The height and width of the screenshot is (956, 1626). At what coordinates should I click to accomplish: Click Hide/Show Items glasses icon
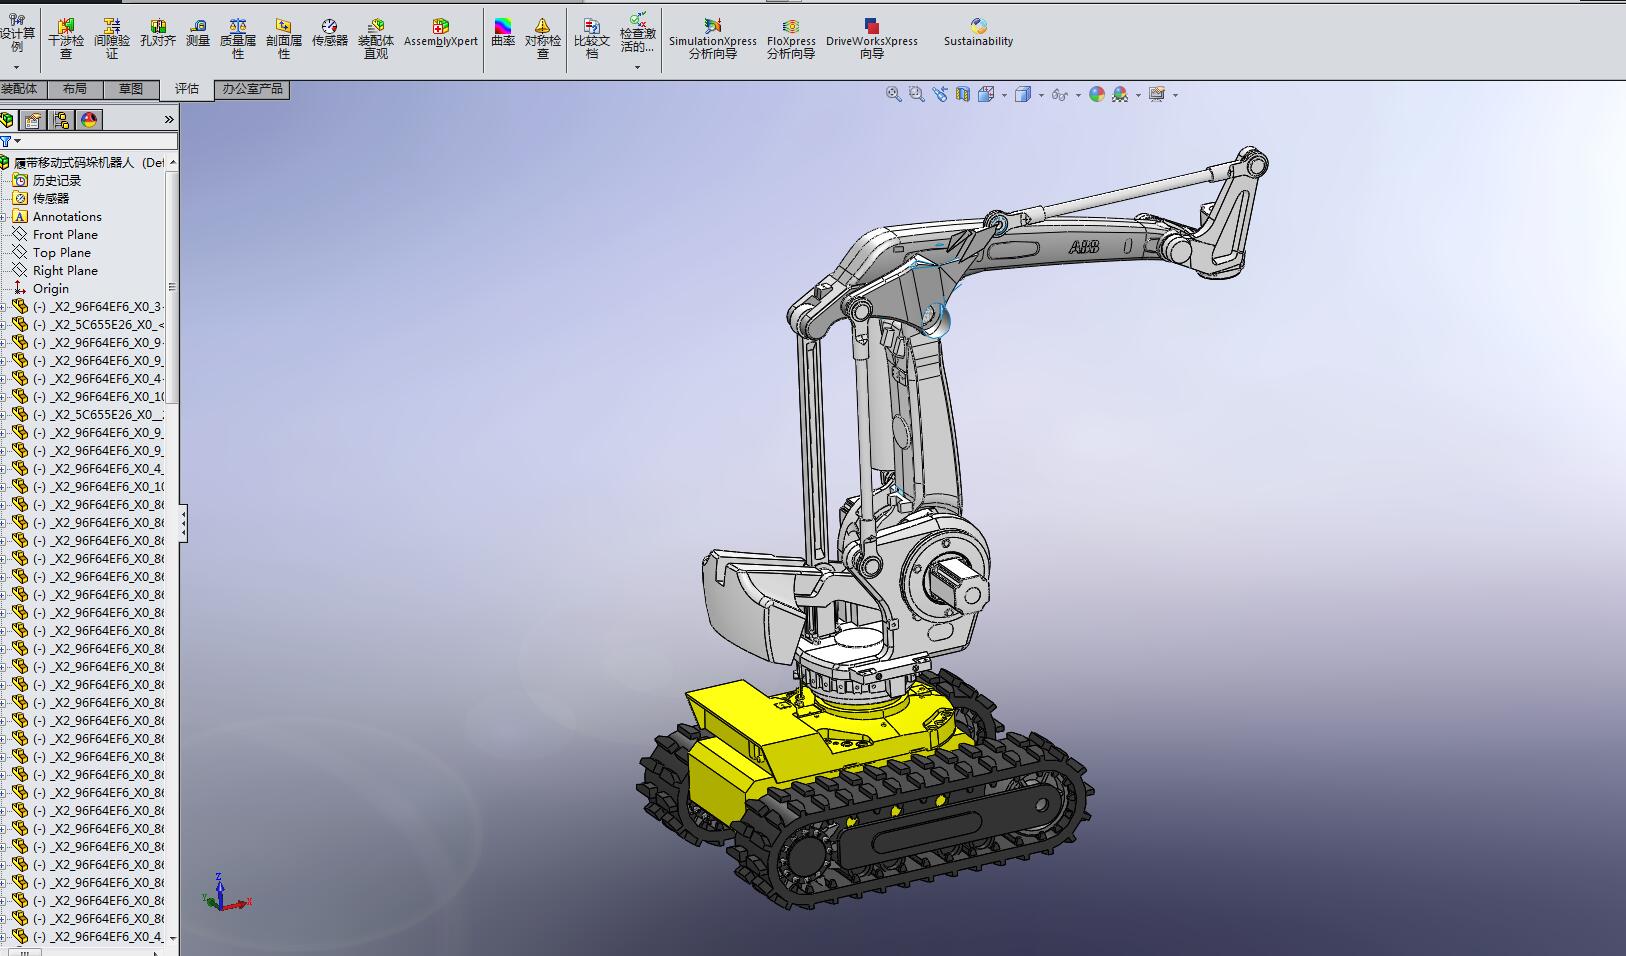click(x=1059, y=94)
